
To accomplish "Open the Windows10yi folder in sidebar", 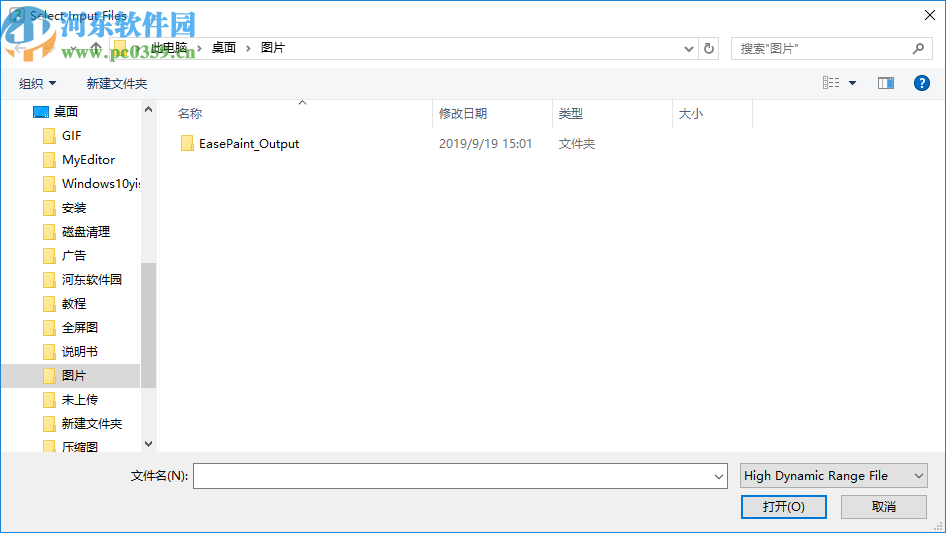I will coord(100,184).
